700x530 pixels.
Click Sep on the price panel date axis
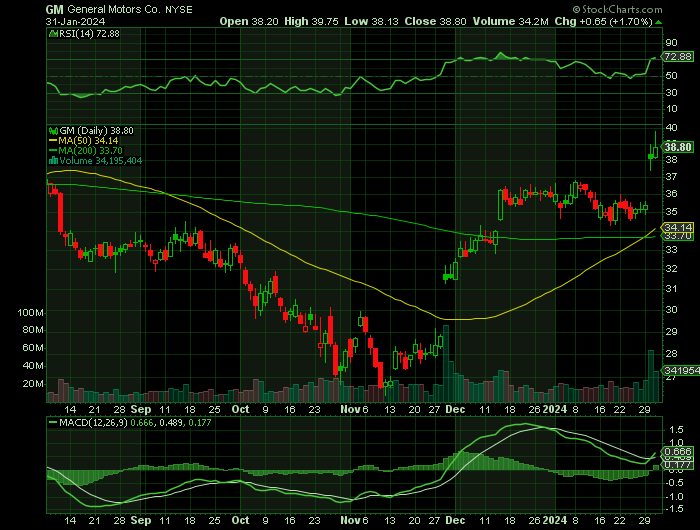pos(141,409)
